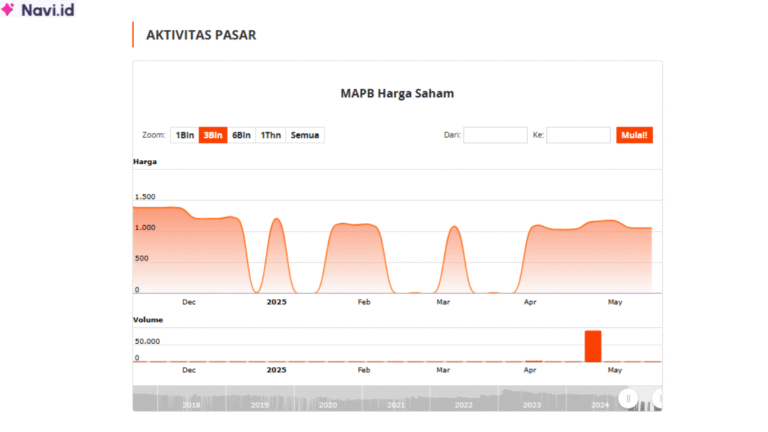Click the MAPB Harga Saham chart title
The height and width of the screenshot is (432, 768).
(x=397, y=94)
